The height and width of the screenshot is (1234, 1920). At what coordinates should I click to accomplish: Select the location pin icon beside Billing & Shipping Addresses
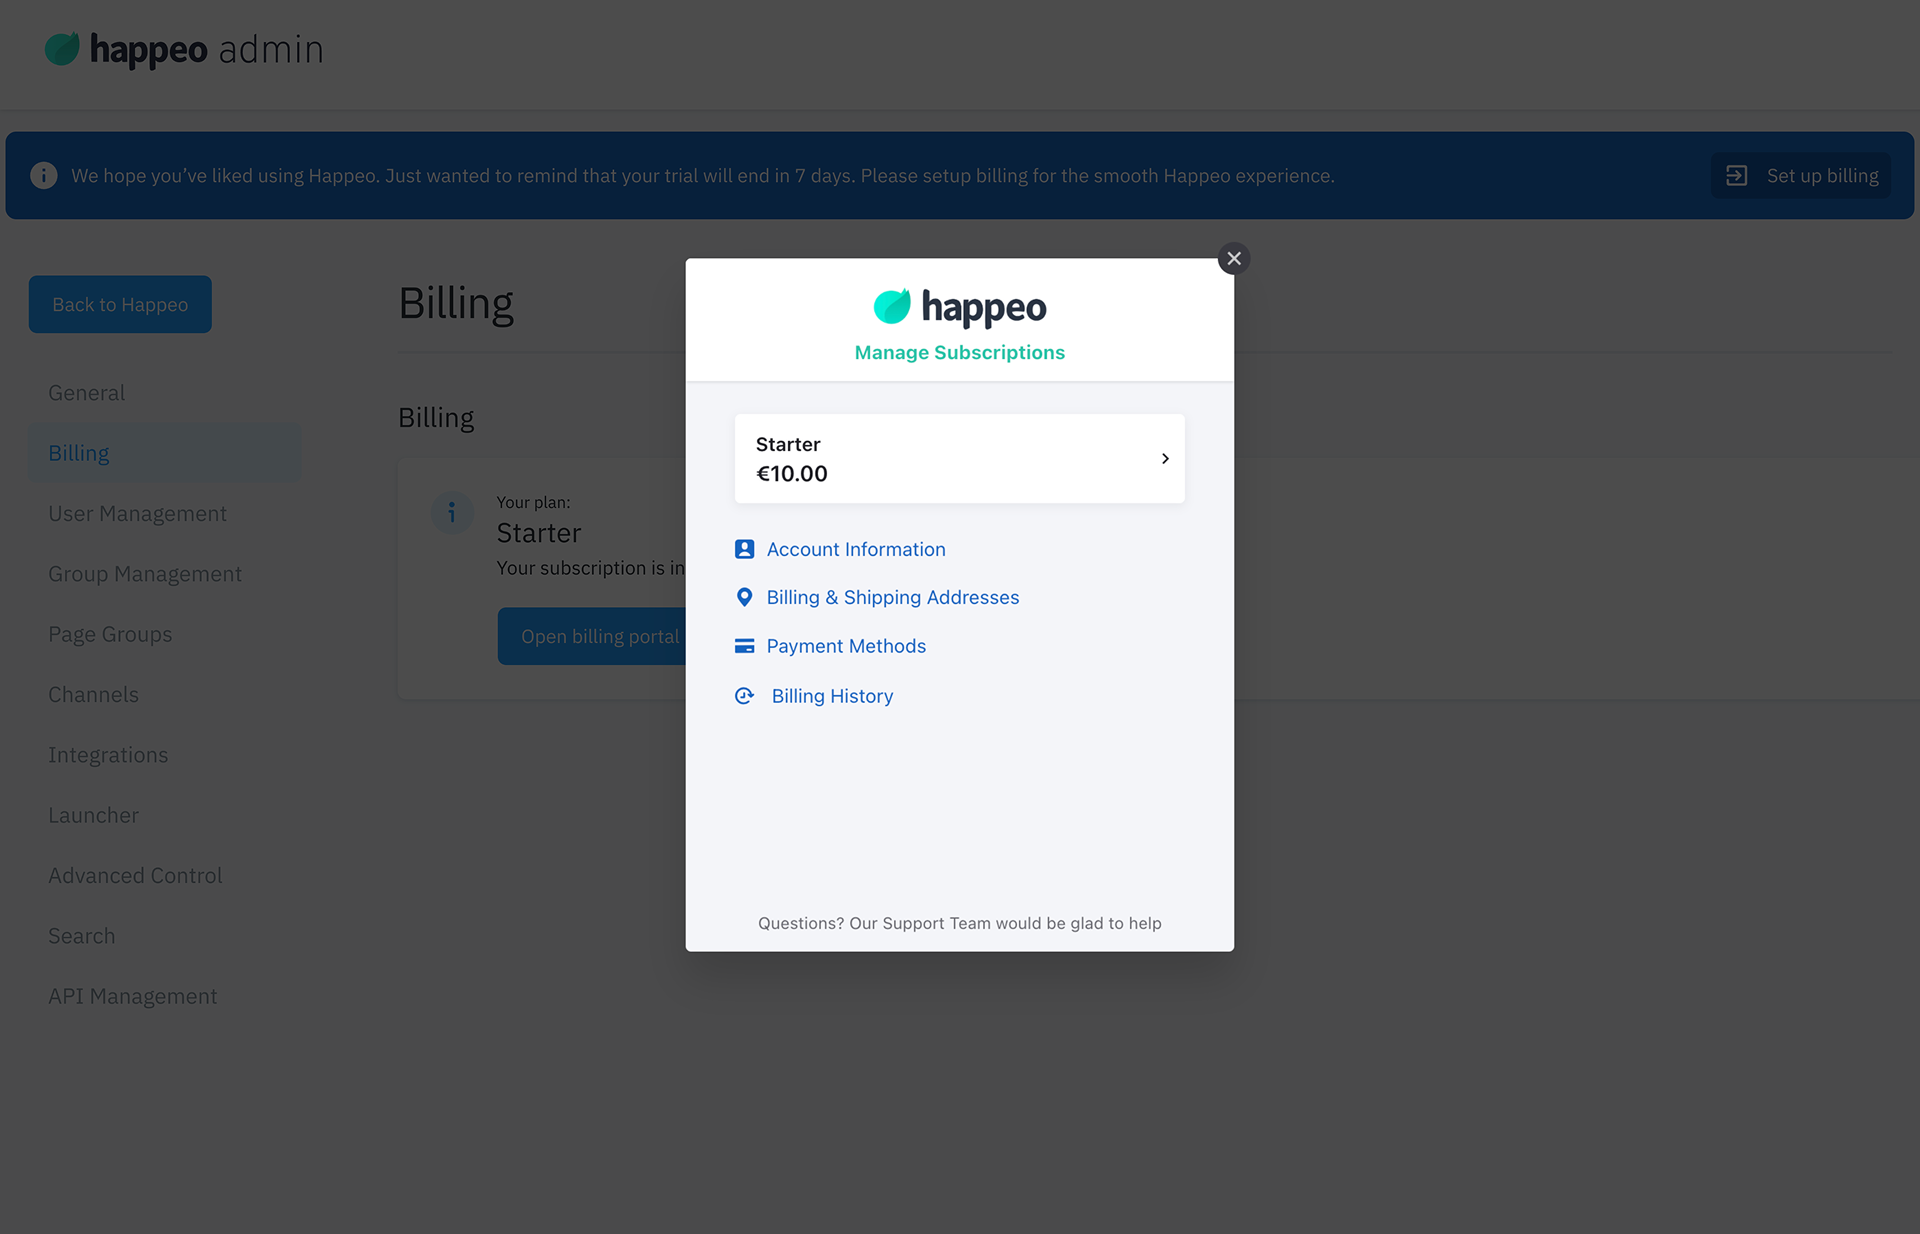[744, 597]
